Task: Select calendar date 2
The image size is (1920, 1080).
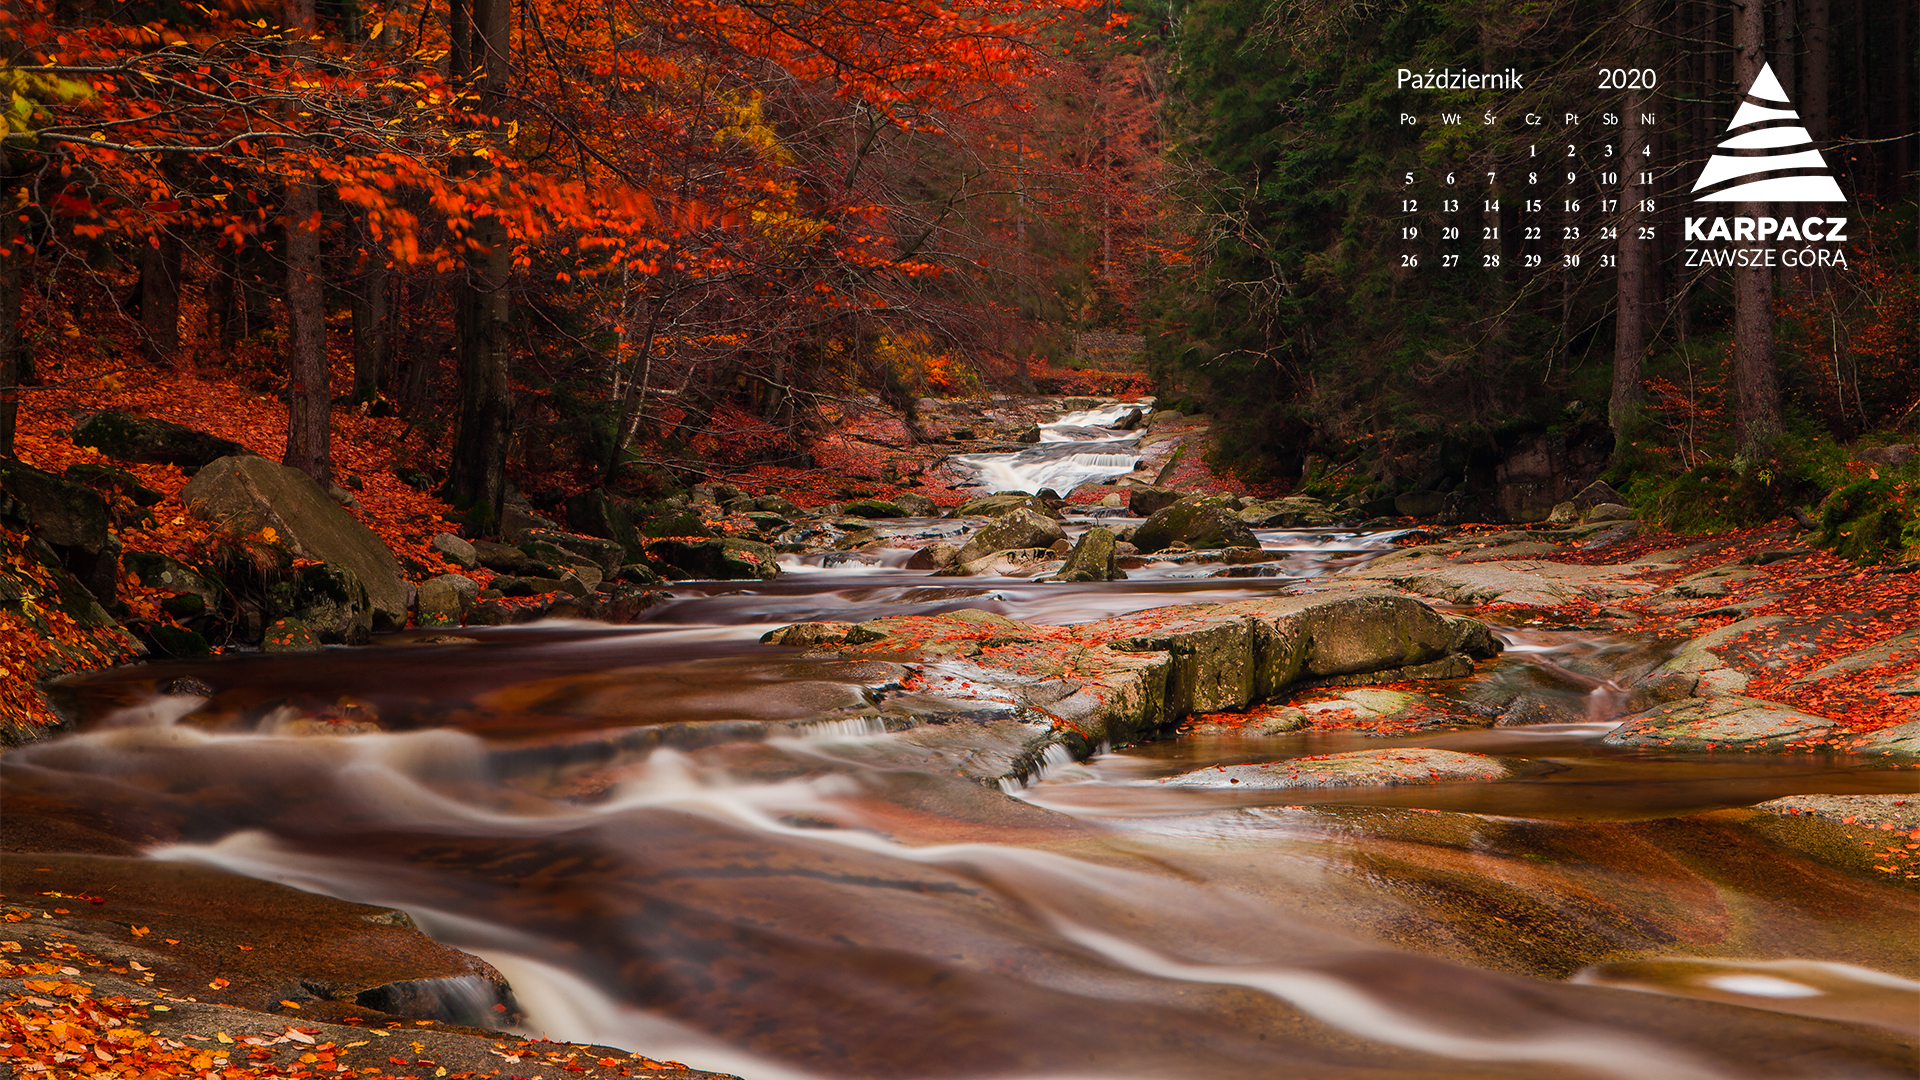Action: 1571,151
